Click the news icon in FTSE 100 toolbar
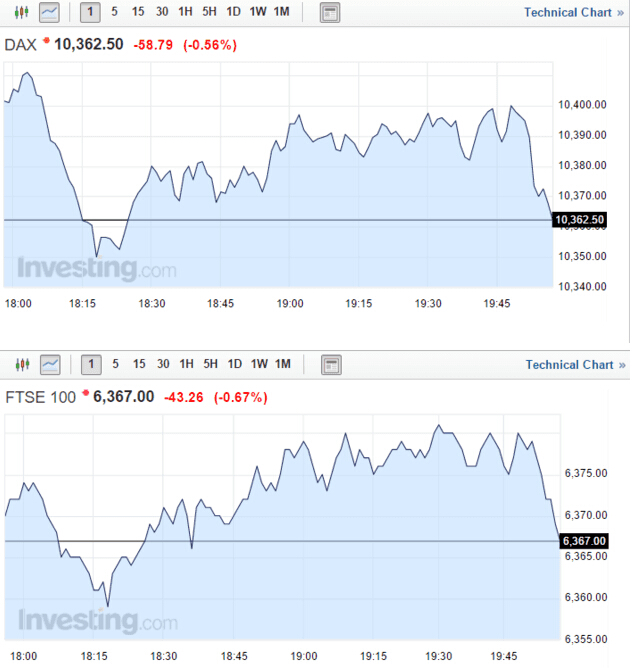This screenshot has height=670, width=632. coord(330,364)
